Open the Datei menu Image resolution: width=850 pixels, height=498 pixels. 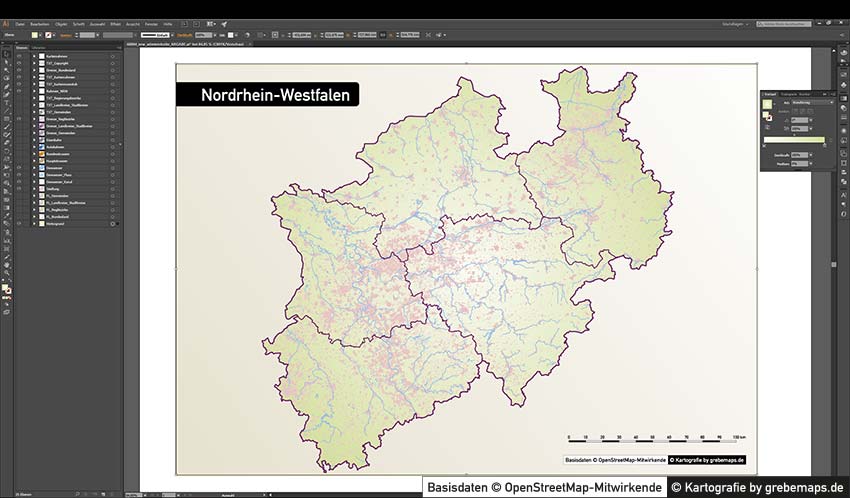click(20, 23)
